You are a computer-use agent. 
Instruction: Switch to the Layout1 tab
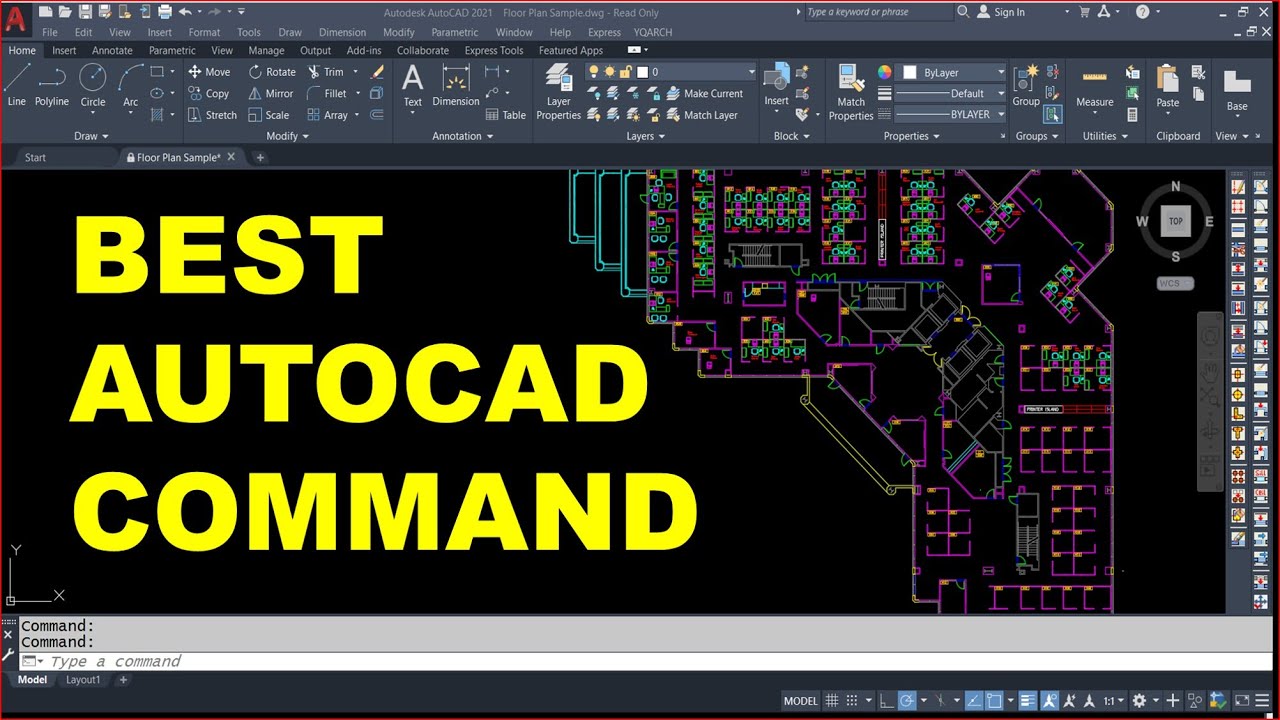click(83, 680)
